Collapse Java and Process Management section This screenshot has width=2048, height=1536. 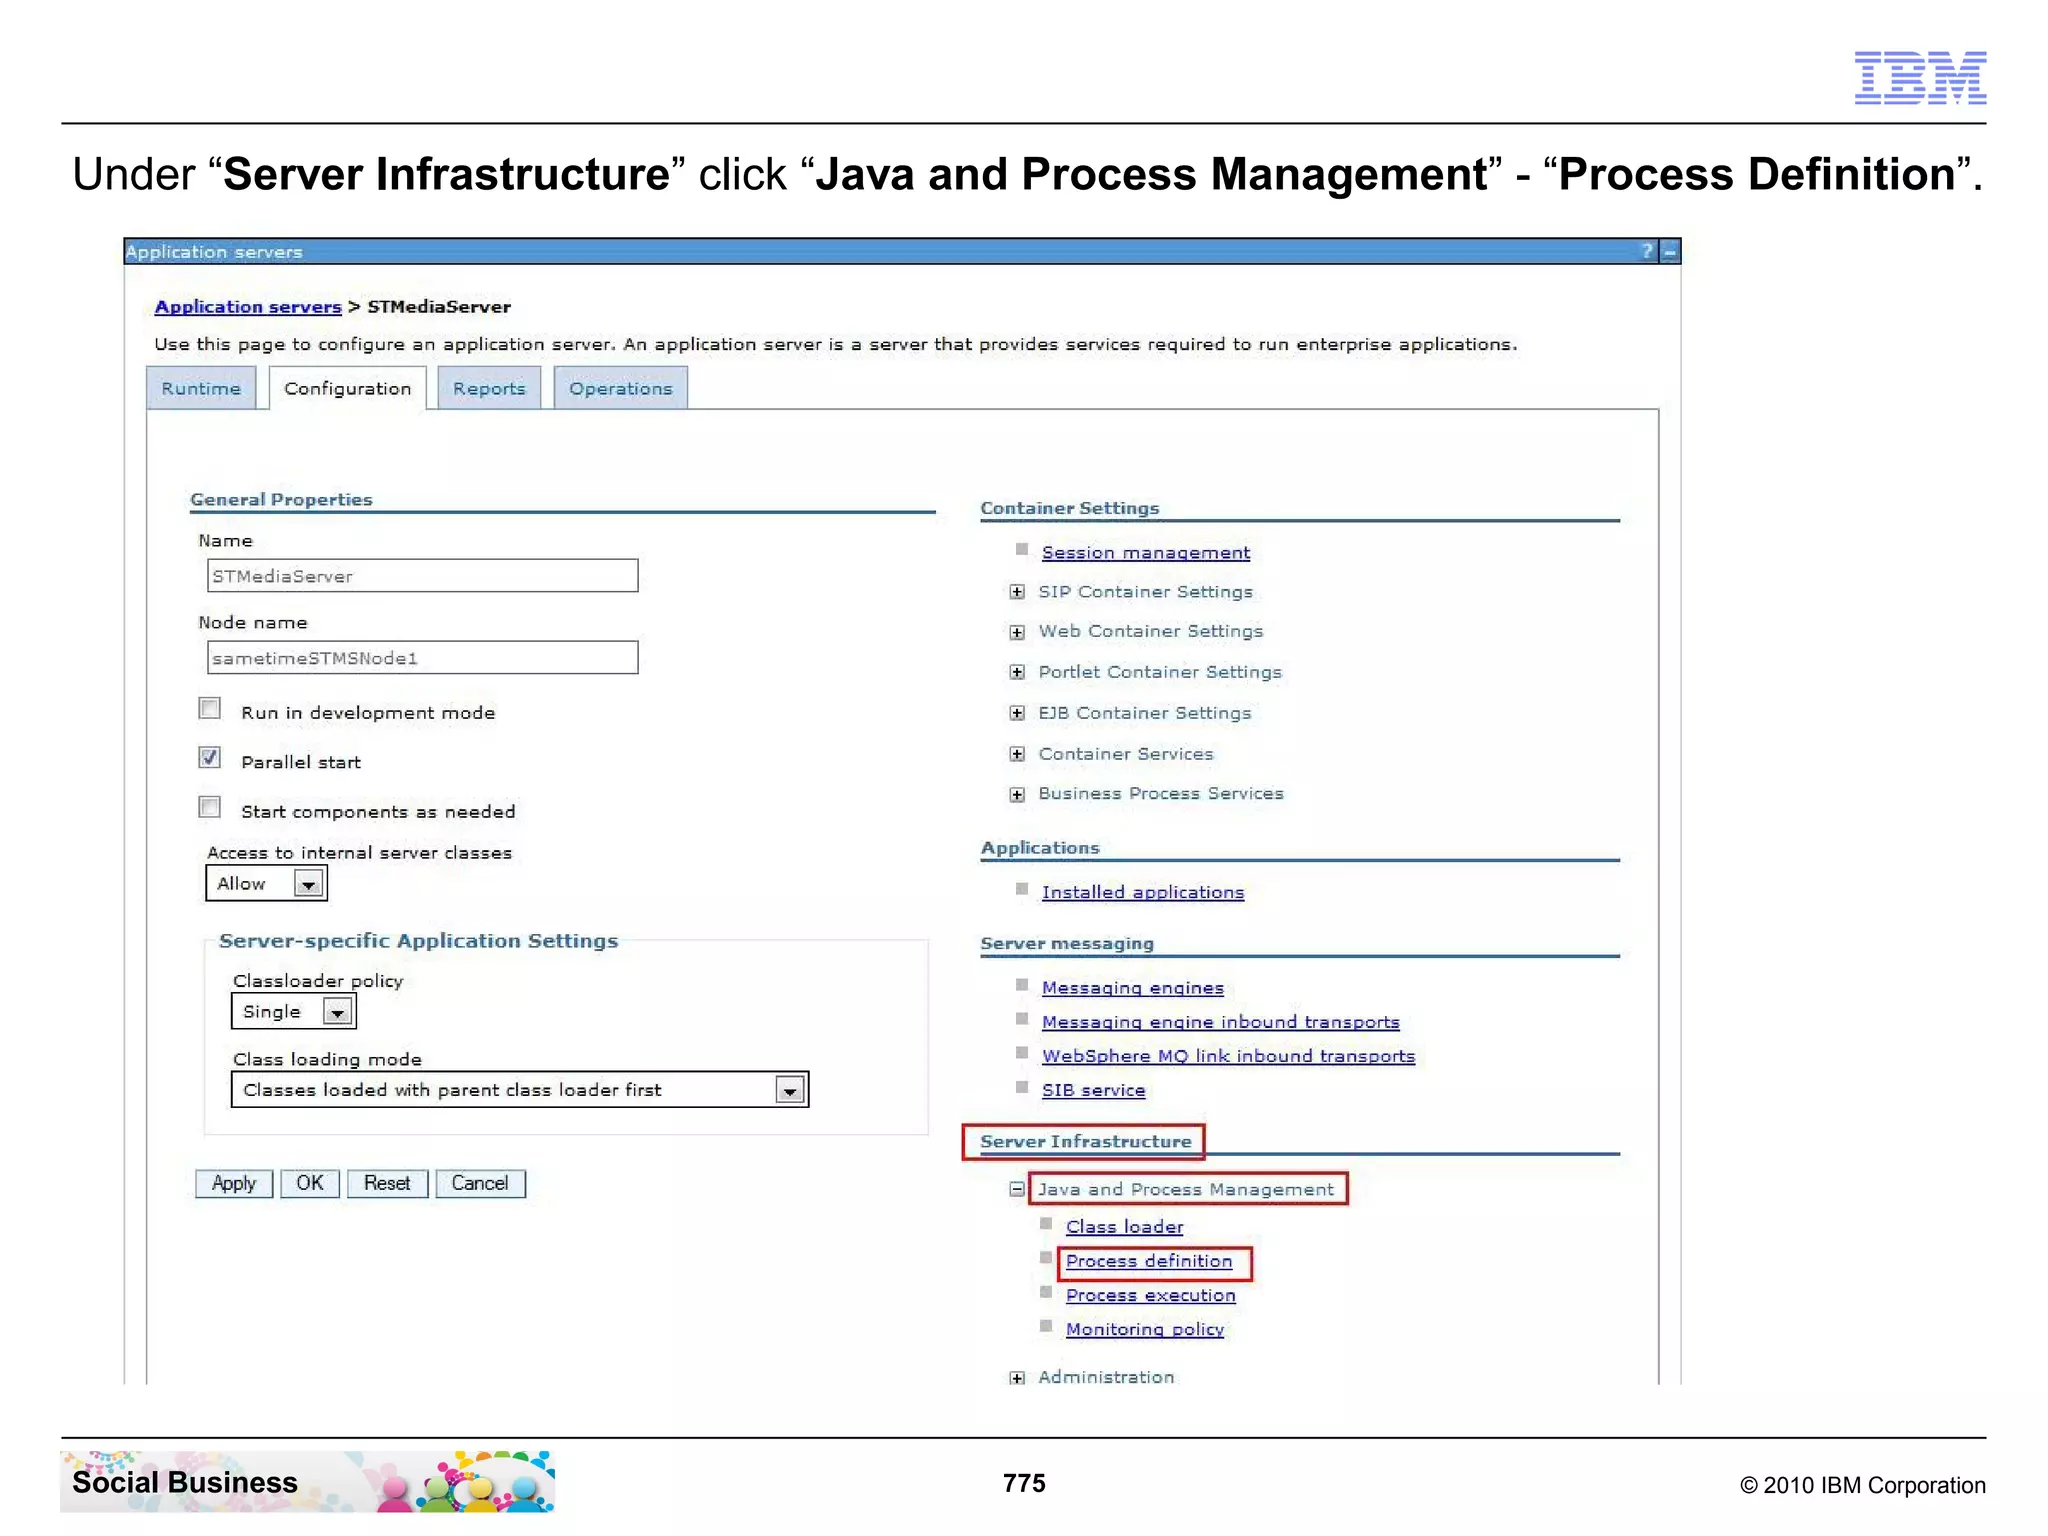(1017, 1189)
